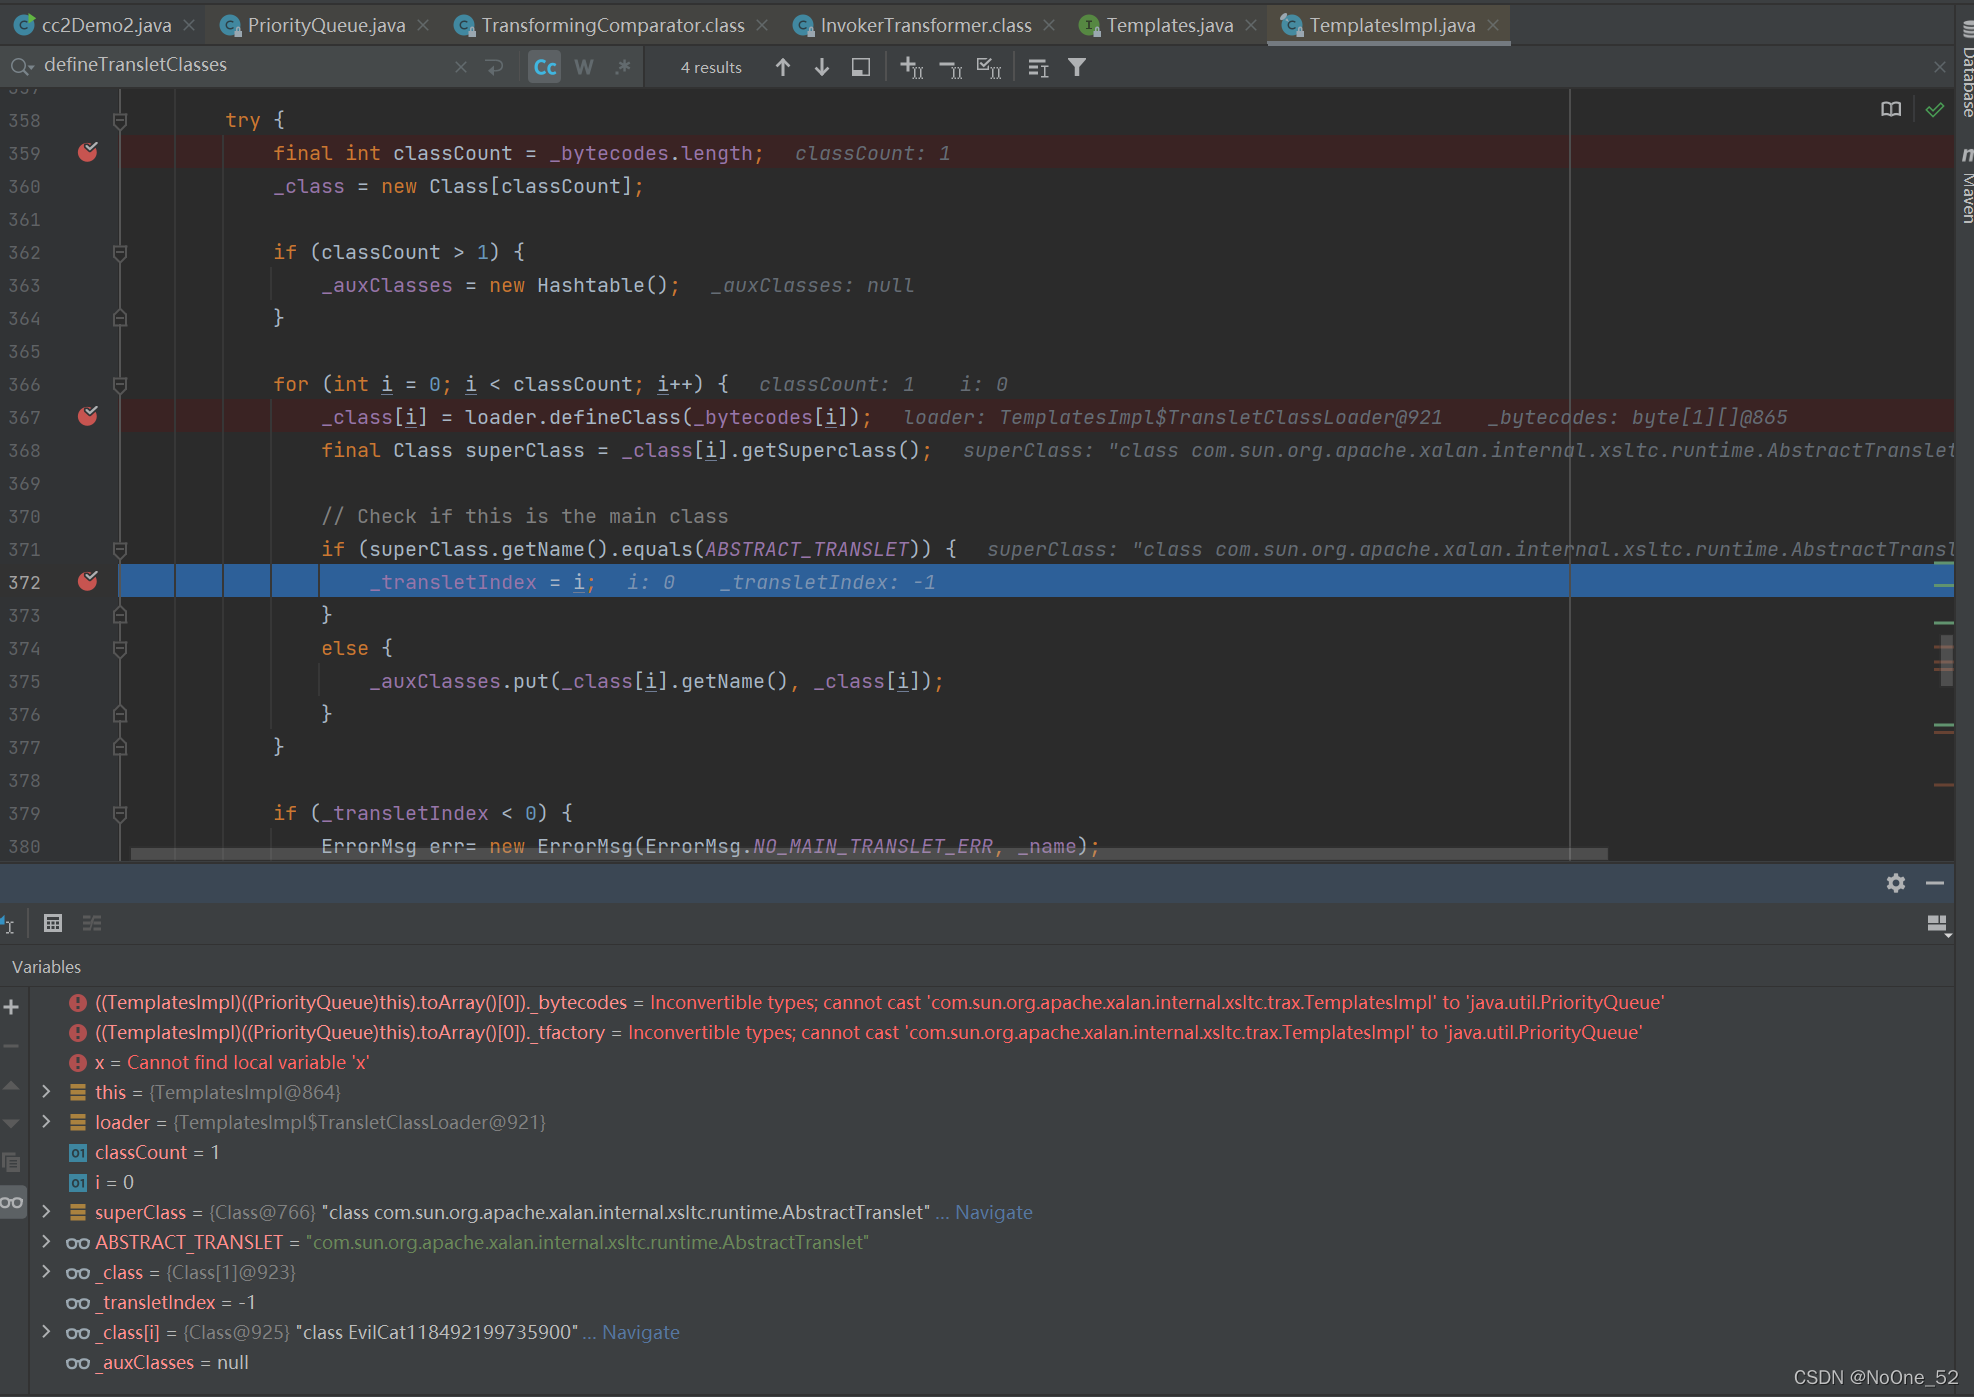Toggle match case Cc search option
This screenshot has height=1397, width=1974.
[545, 67]
